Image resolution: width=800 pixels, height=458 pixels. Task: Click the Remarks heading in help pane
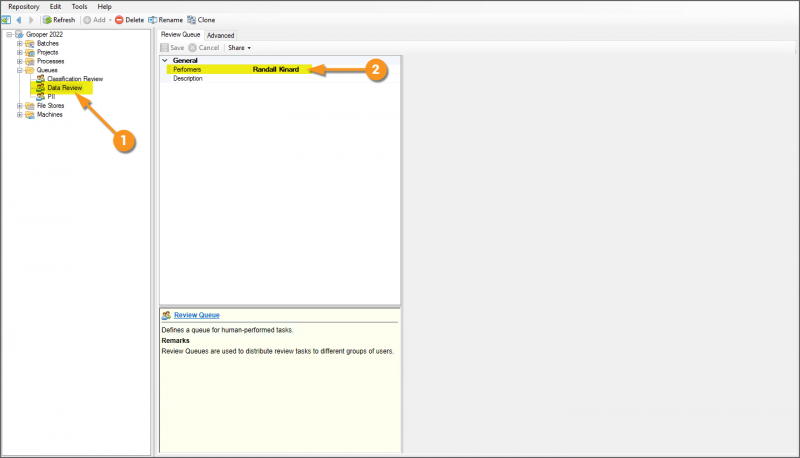click(x=176, y=341)
